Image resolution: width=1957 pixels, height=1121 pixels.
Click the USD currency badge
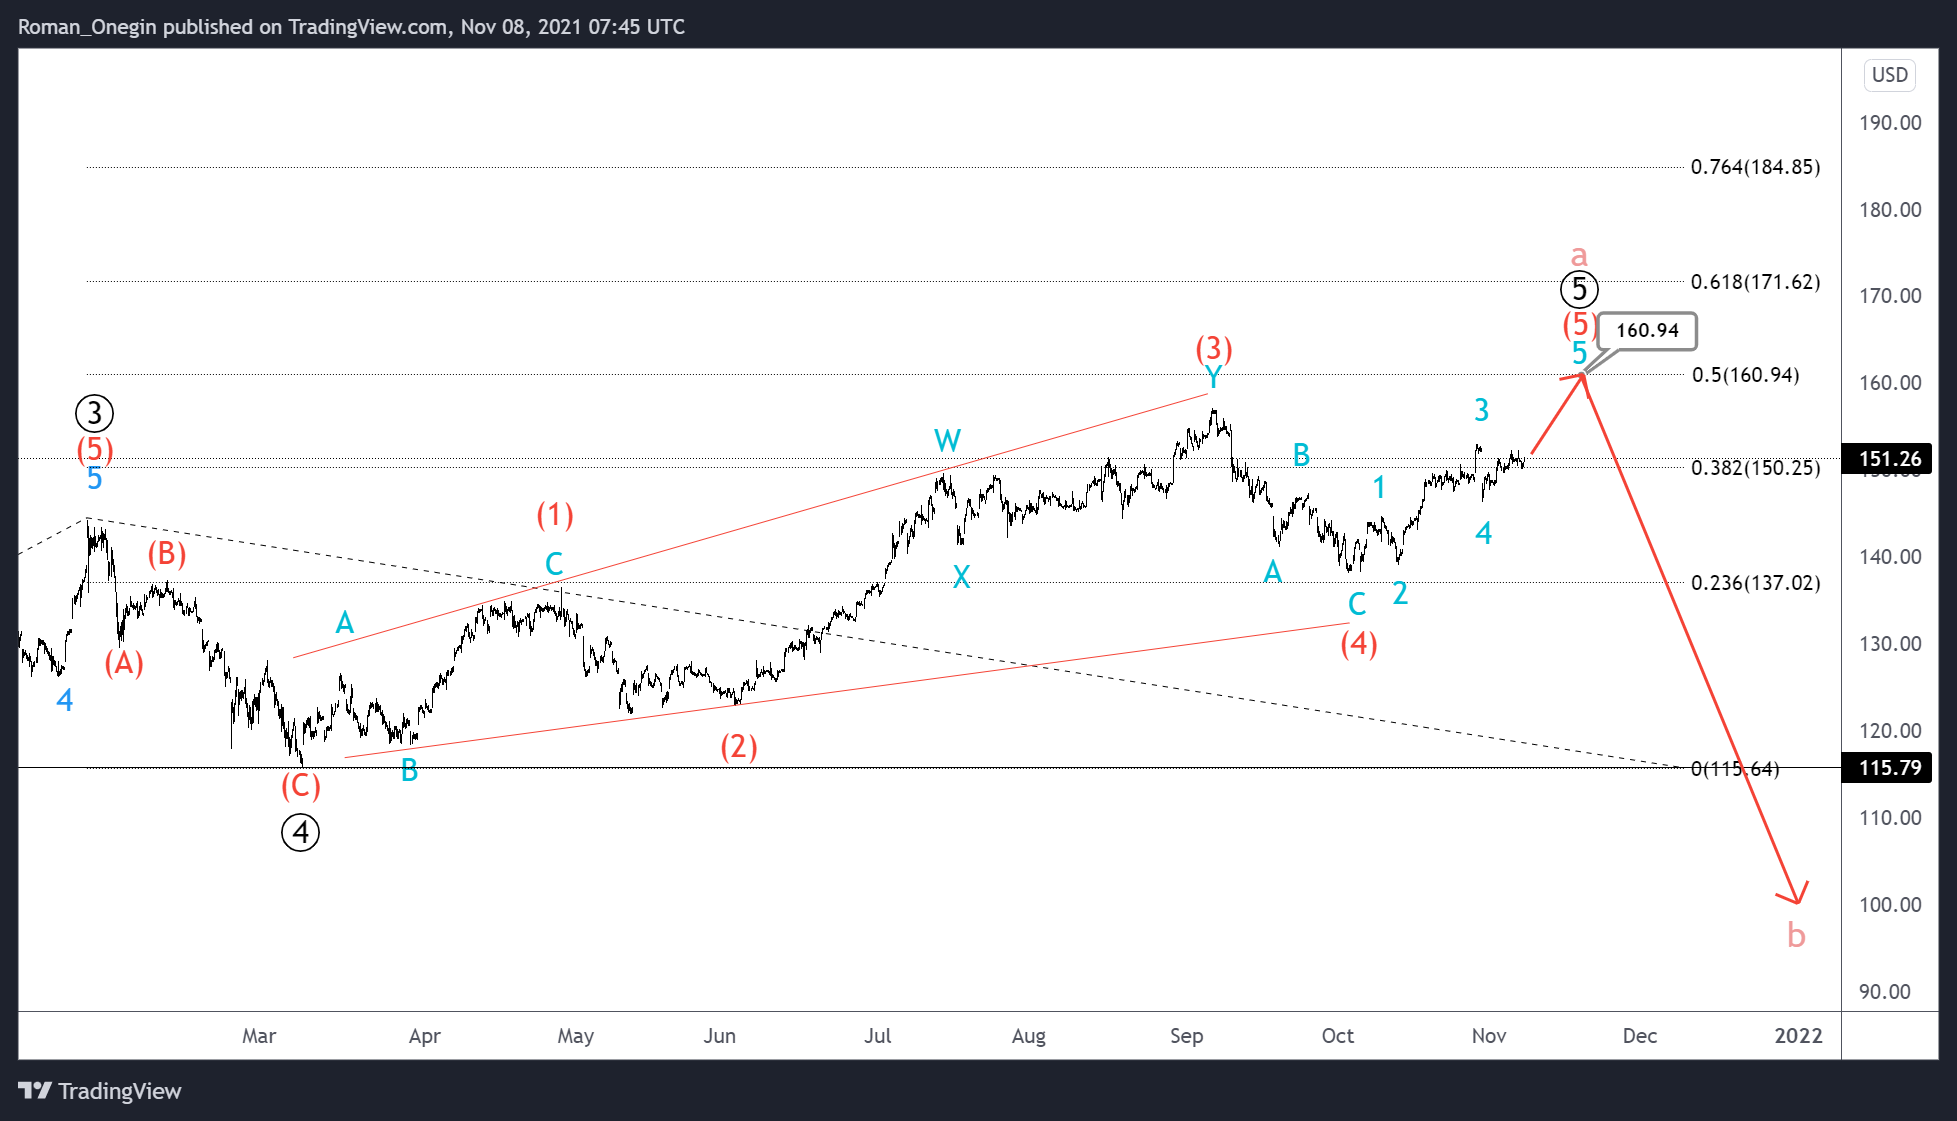pyautogui.click(x=1889, y=75)
